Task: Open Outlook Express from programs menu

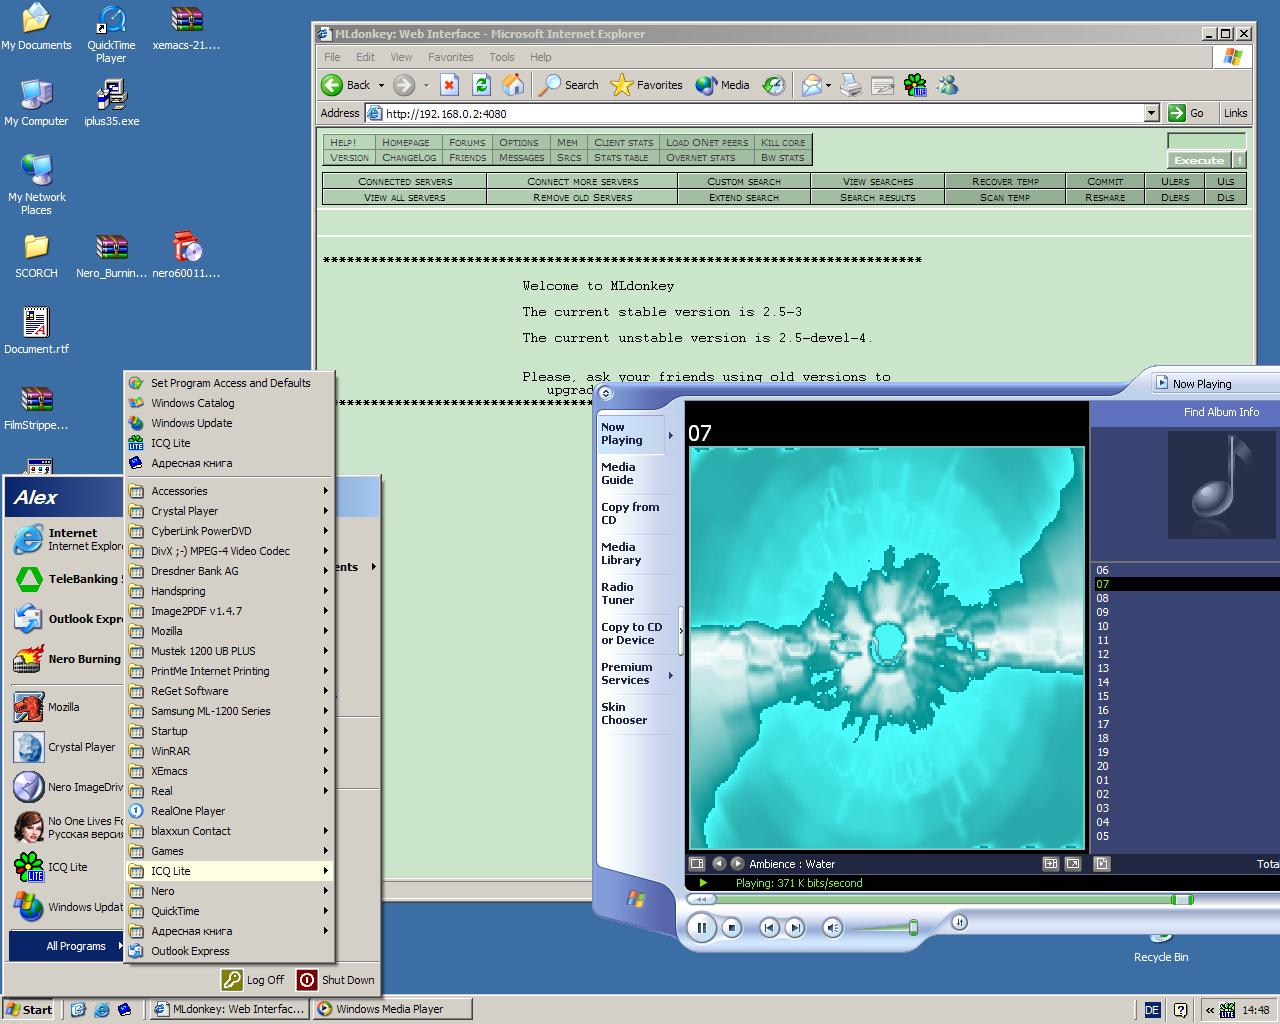Action: click(229, 951)
